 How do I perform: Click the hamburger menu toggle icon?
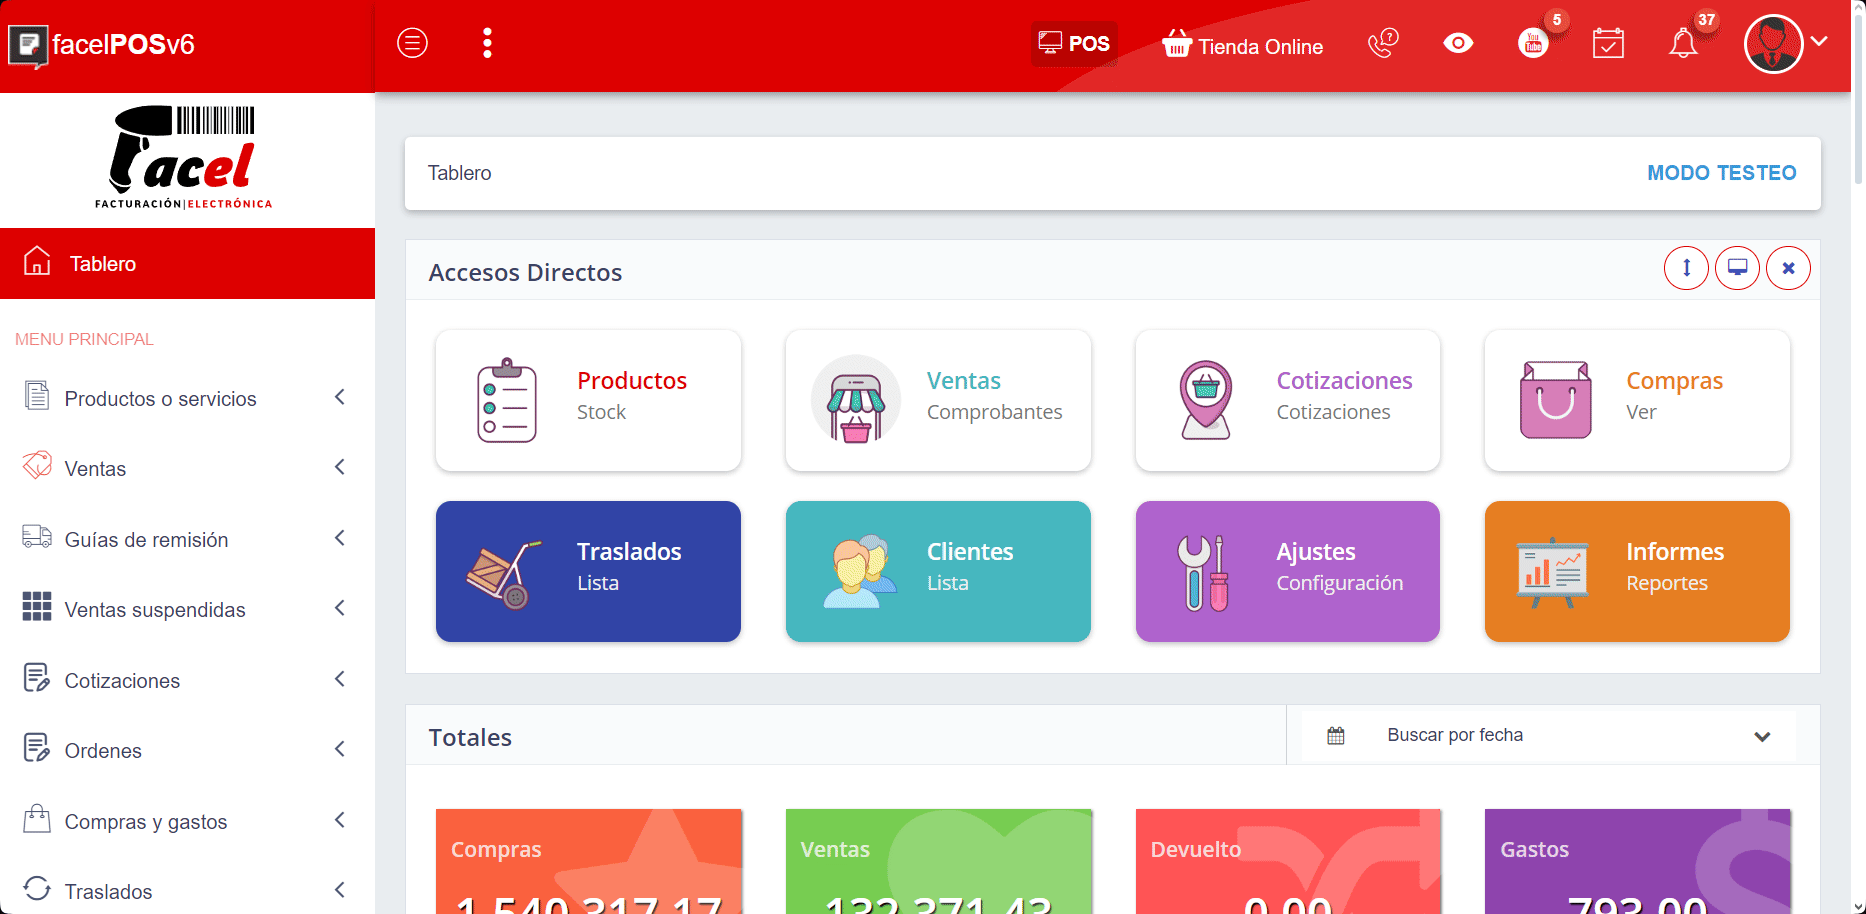tap(412, 43)
